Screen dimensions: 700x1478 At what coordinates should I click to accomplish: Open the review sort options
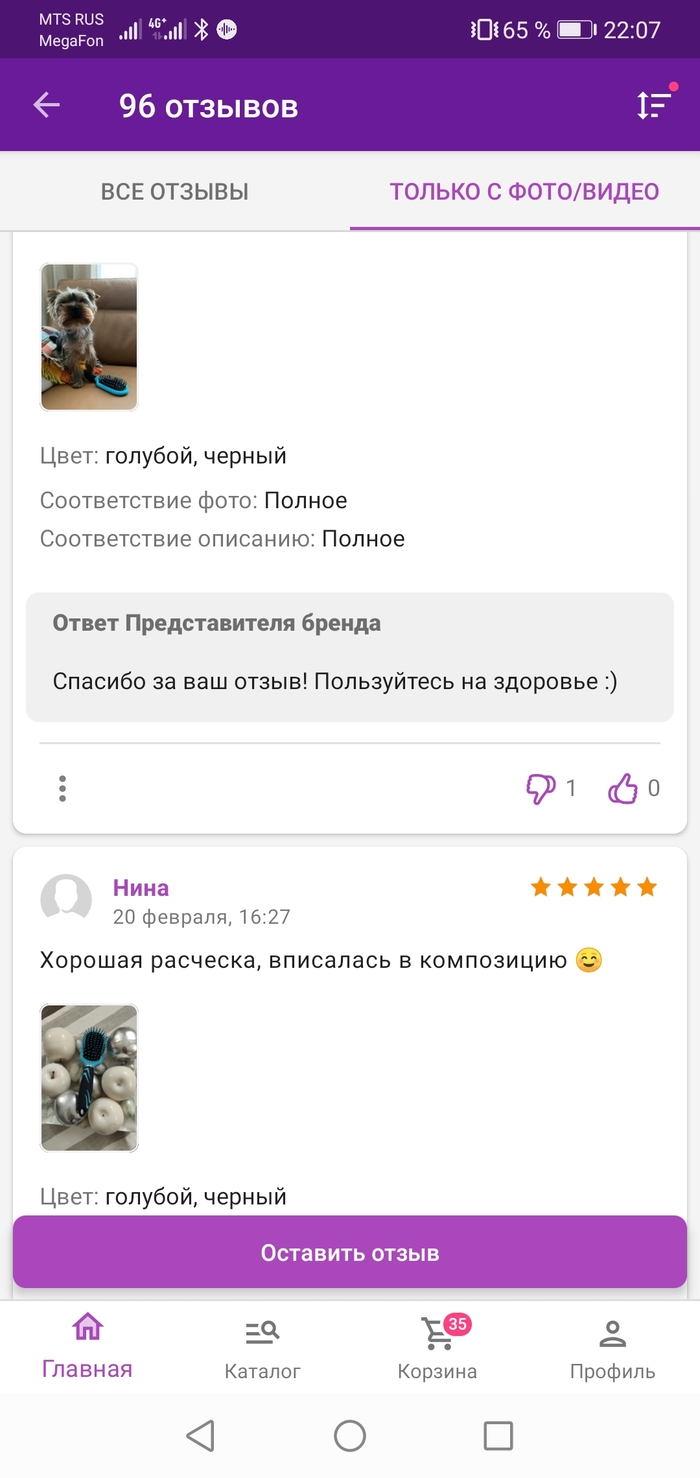pos(654,105)
